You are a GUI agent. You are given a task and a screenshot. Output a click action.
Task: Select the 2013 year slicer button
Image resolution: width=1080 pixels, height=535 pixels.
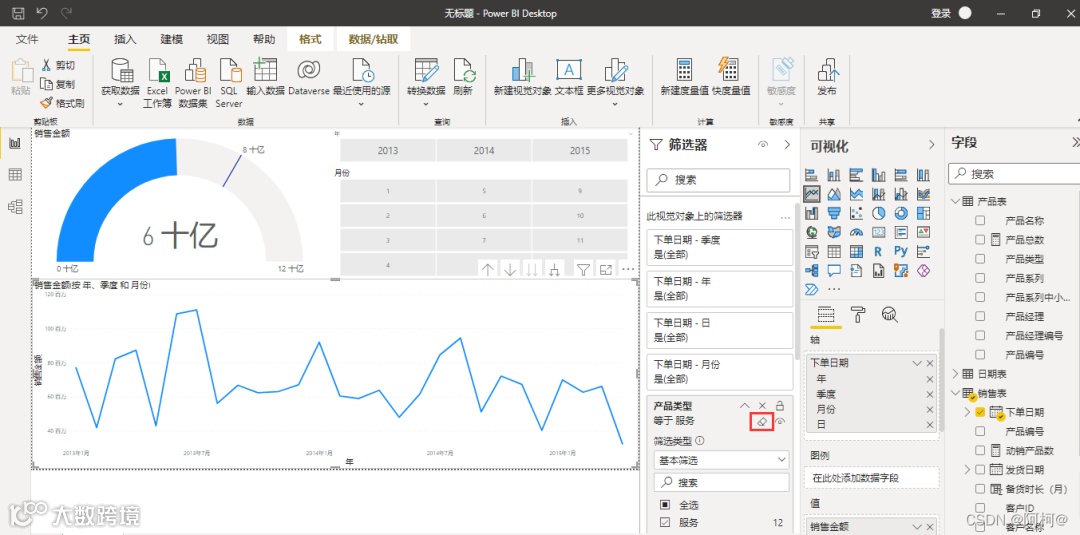click(388, 150)
